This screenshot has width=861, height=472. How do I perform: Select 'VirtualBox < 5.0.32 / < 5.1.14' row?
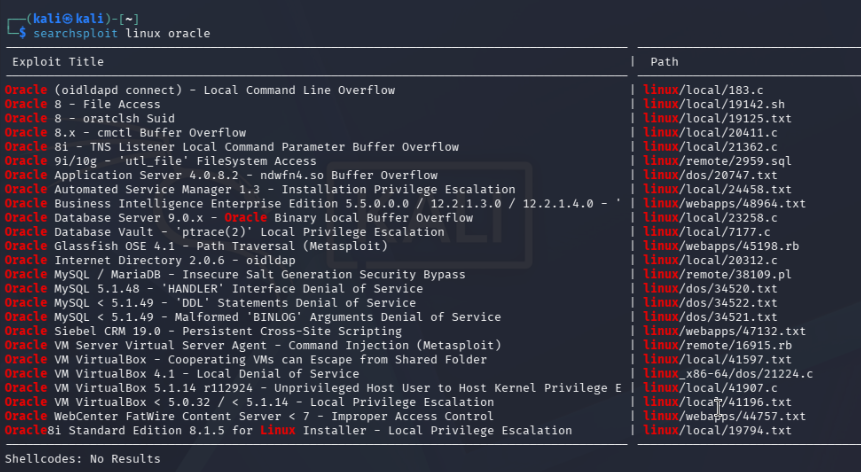click(250, 402)
